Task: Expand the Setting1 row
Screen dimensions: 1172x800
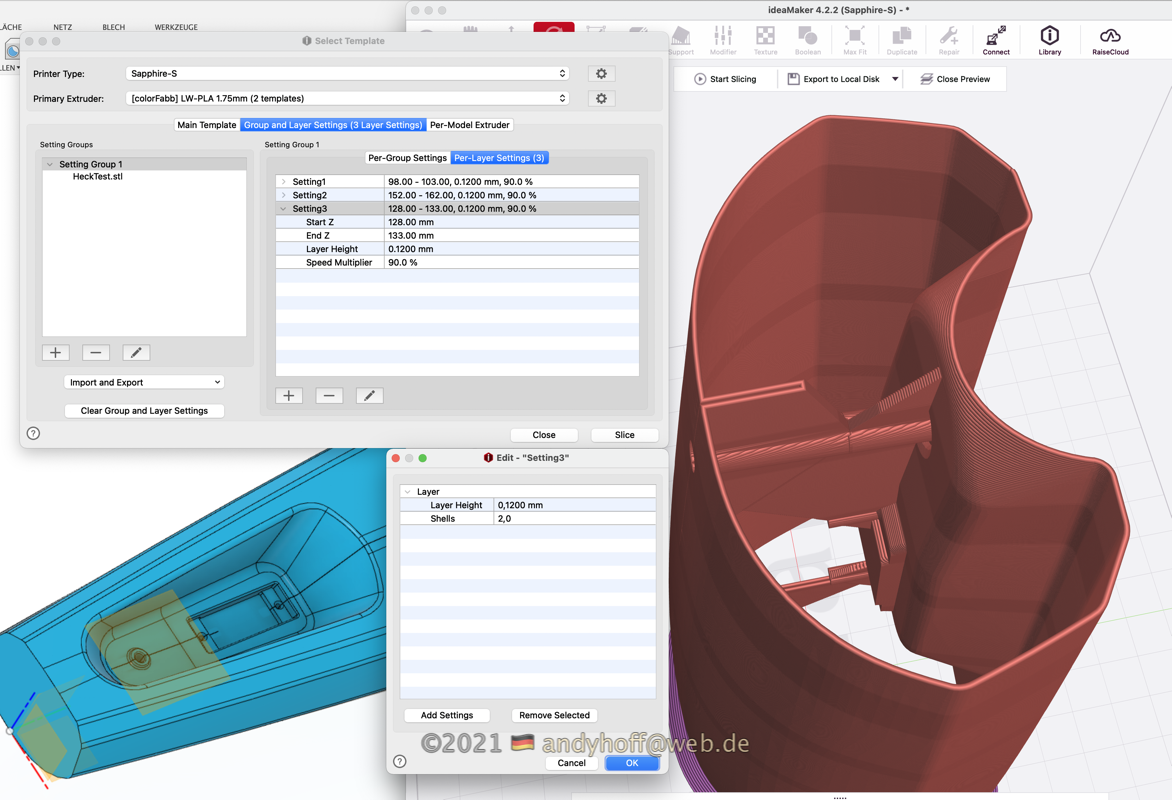Action: [x=284, y=182]
